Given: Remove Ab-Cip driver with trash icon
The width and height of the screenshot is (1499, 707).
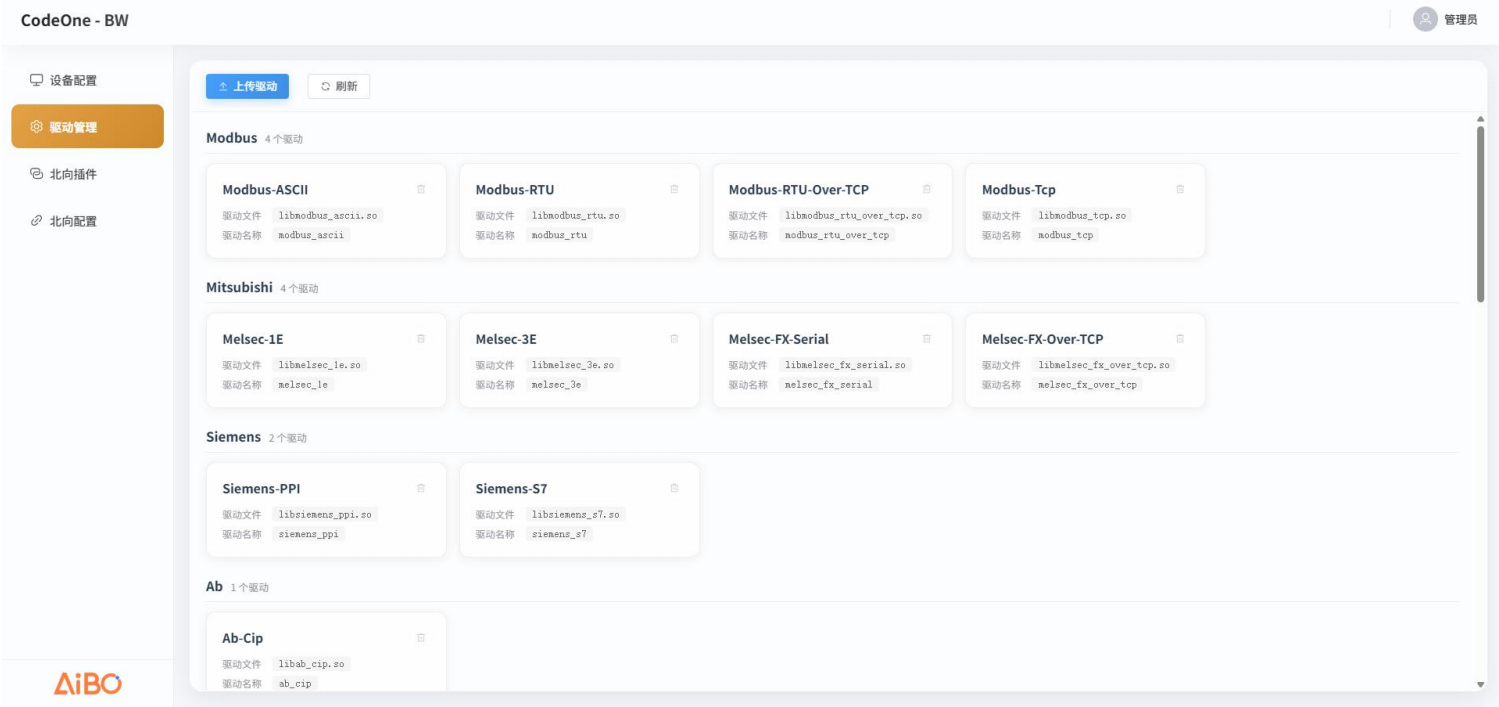Looking at the screenshot, I should point(421,638).
